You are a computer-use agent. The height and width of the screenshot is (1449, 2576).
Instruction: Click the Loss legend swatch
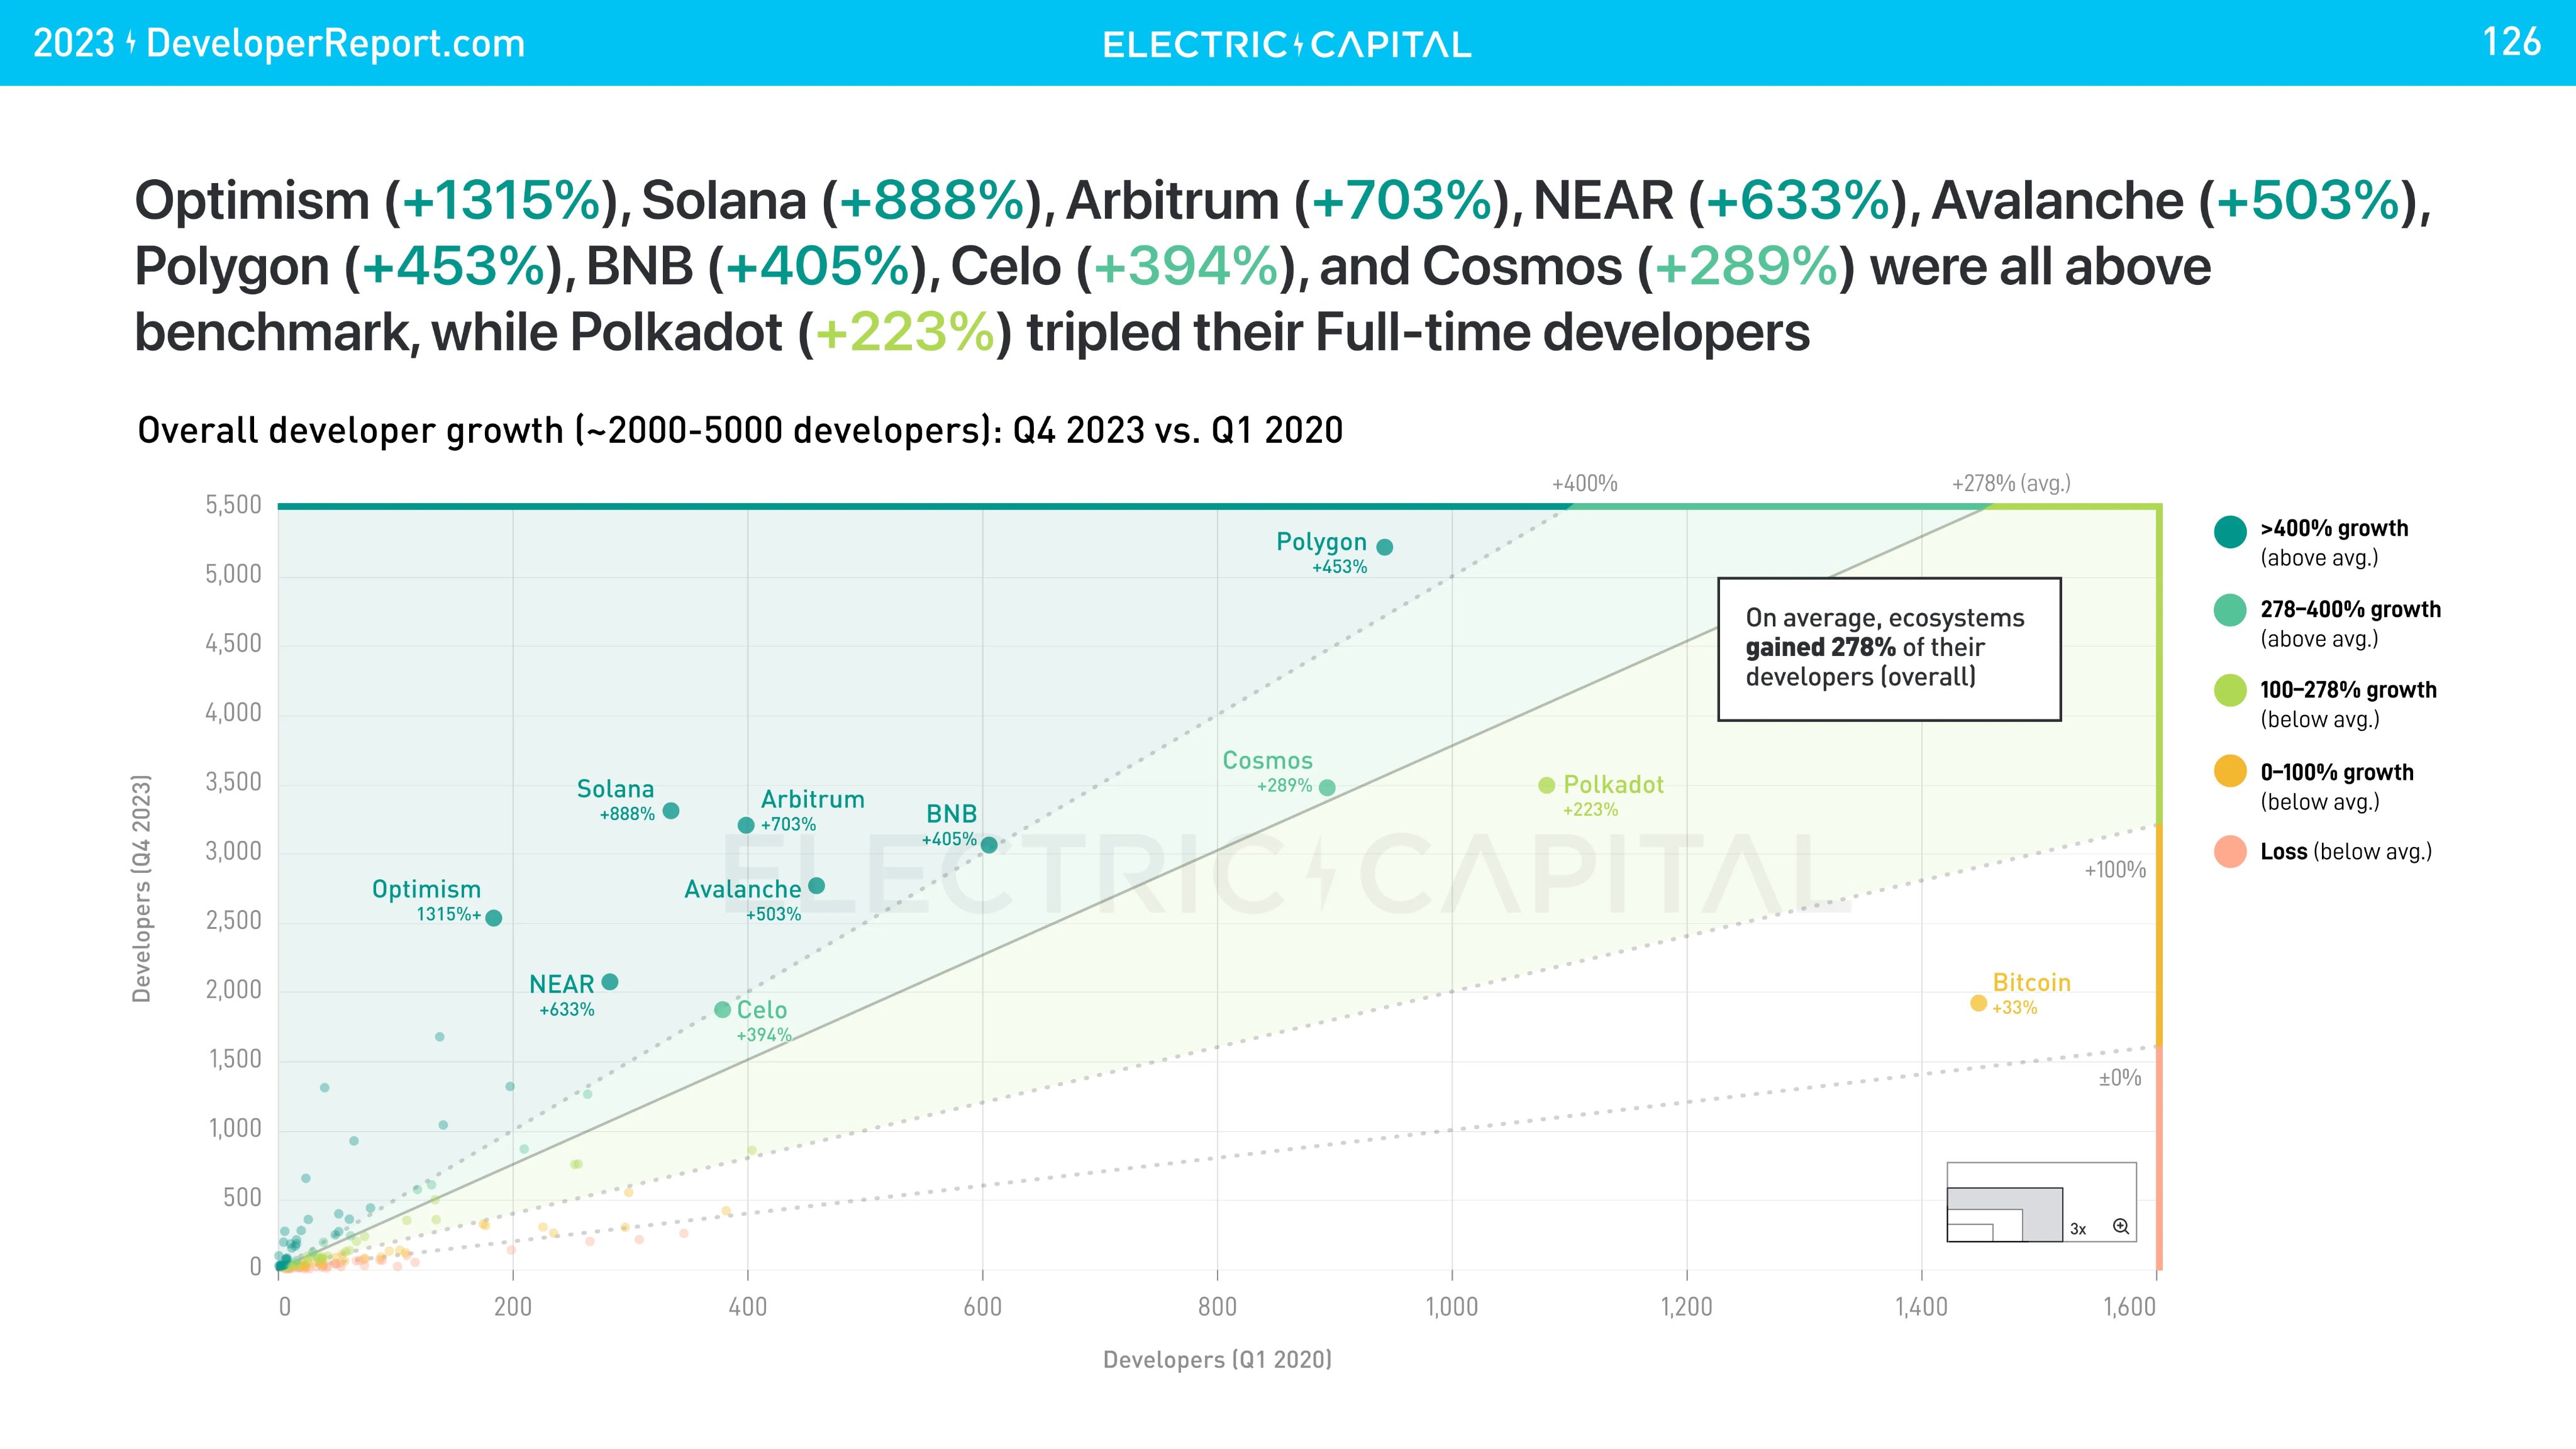pos(2230,851)
